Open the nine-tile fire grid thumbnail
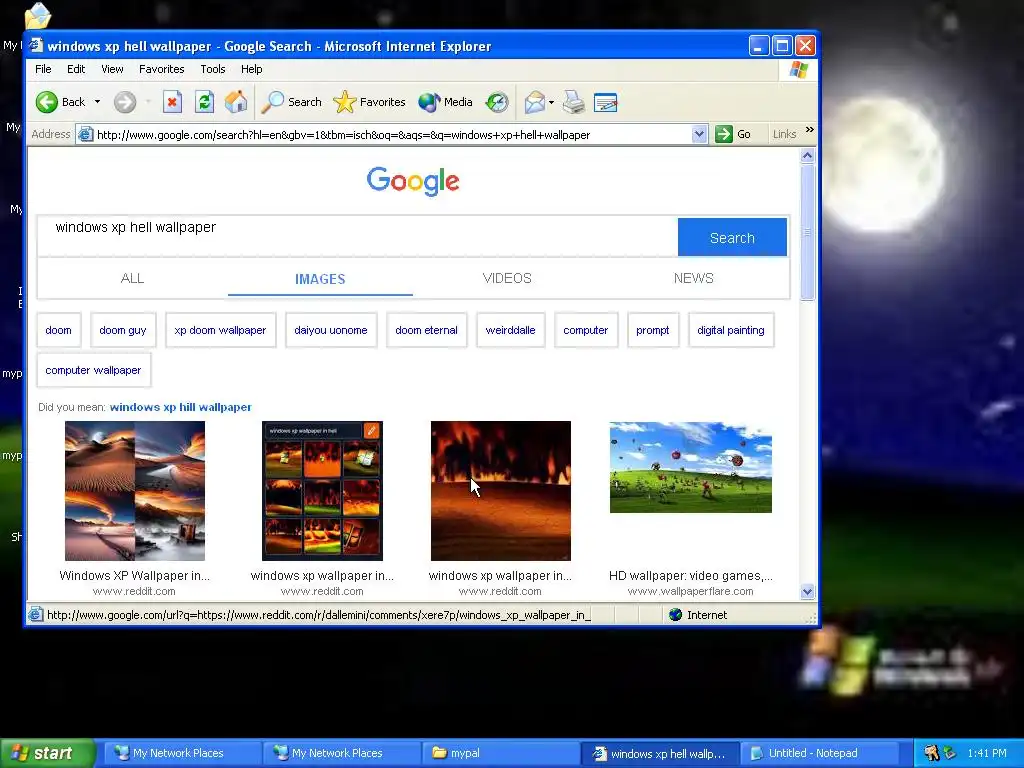 click(323, 490)
